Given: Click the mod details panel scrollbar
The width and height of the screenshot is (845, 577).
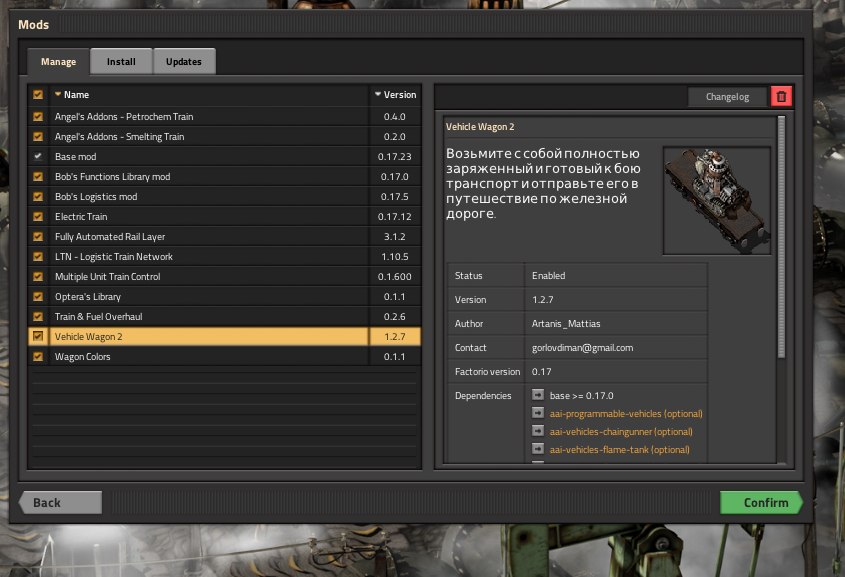Looking at the screenshot, I should pos(781,237).
